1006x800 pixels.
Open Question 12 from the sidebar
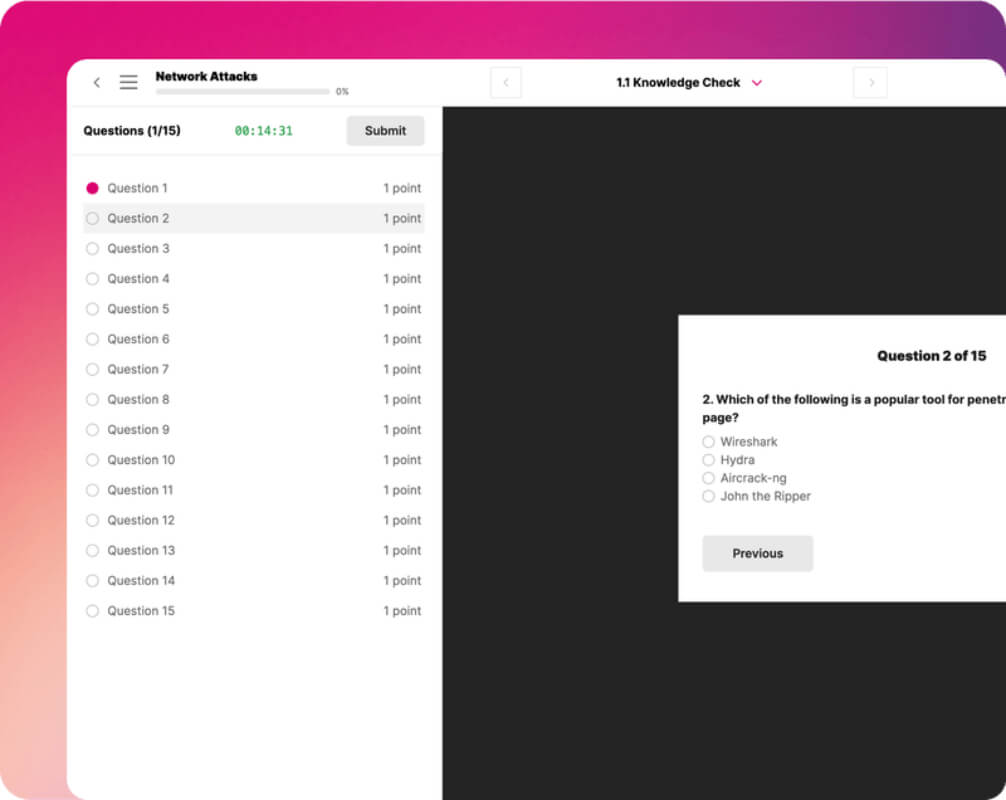[x=253, y=520]
